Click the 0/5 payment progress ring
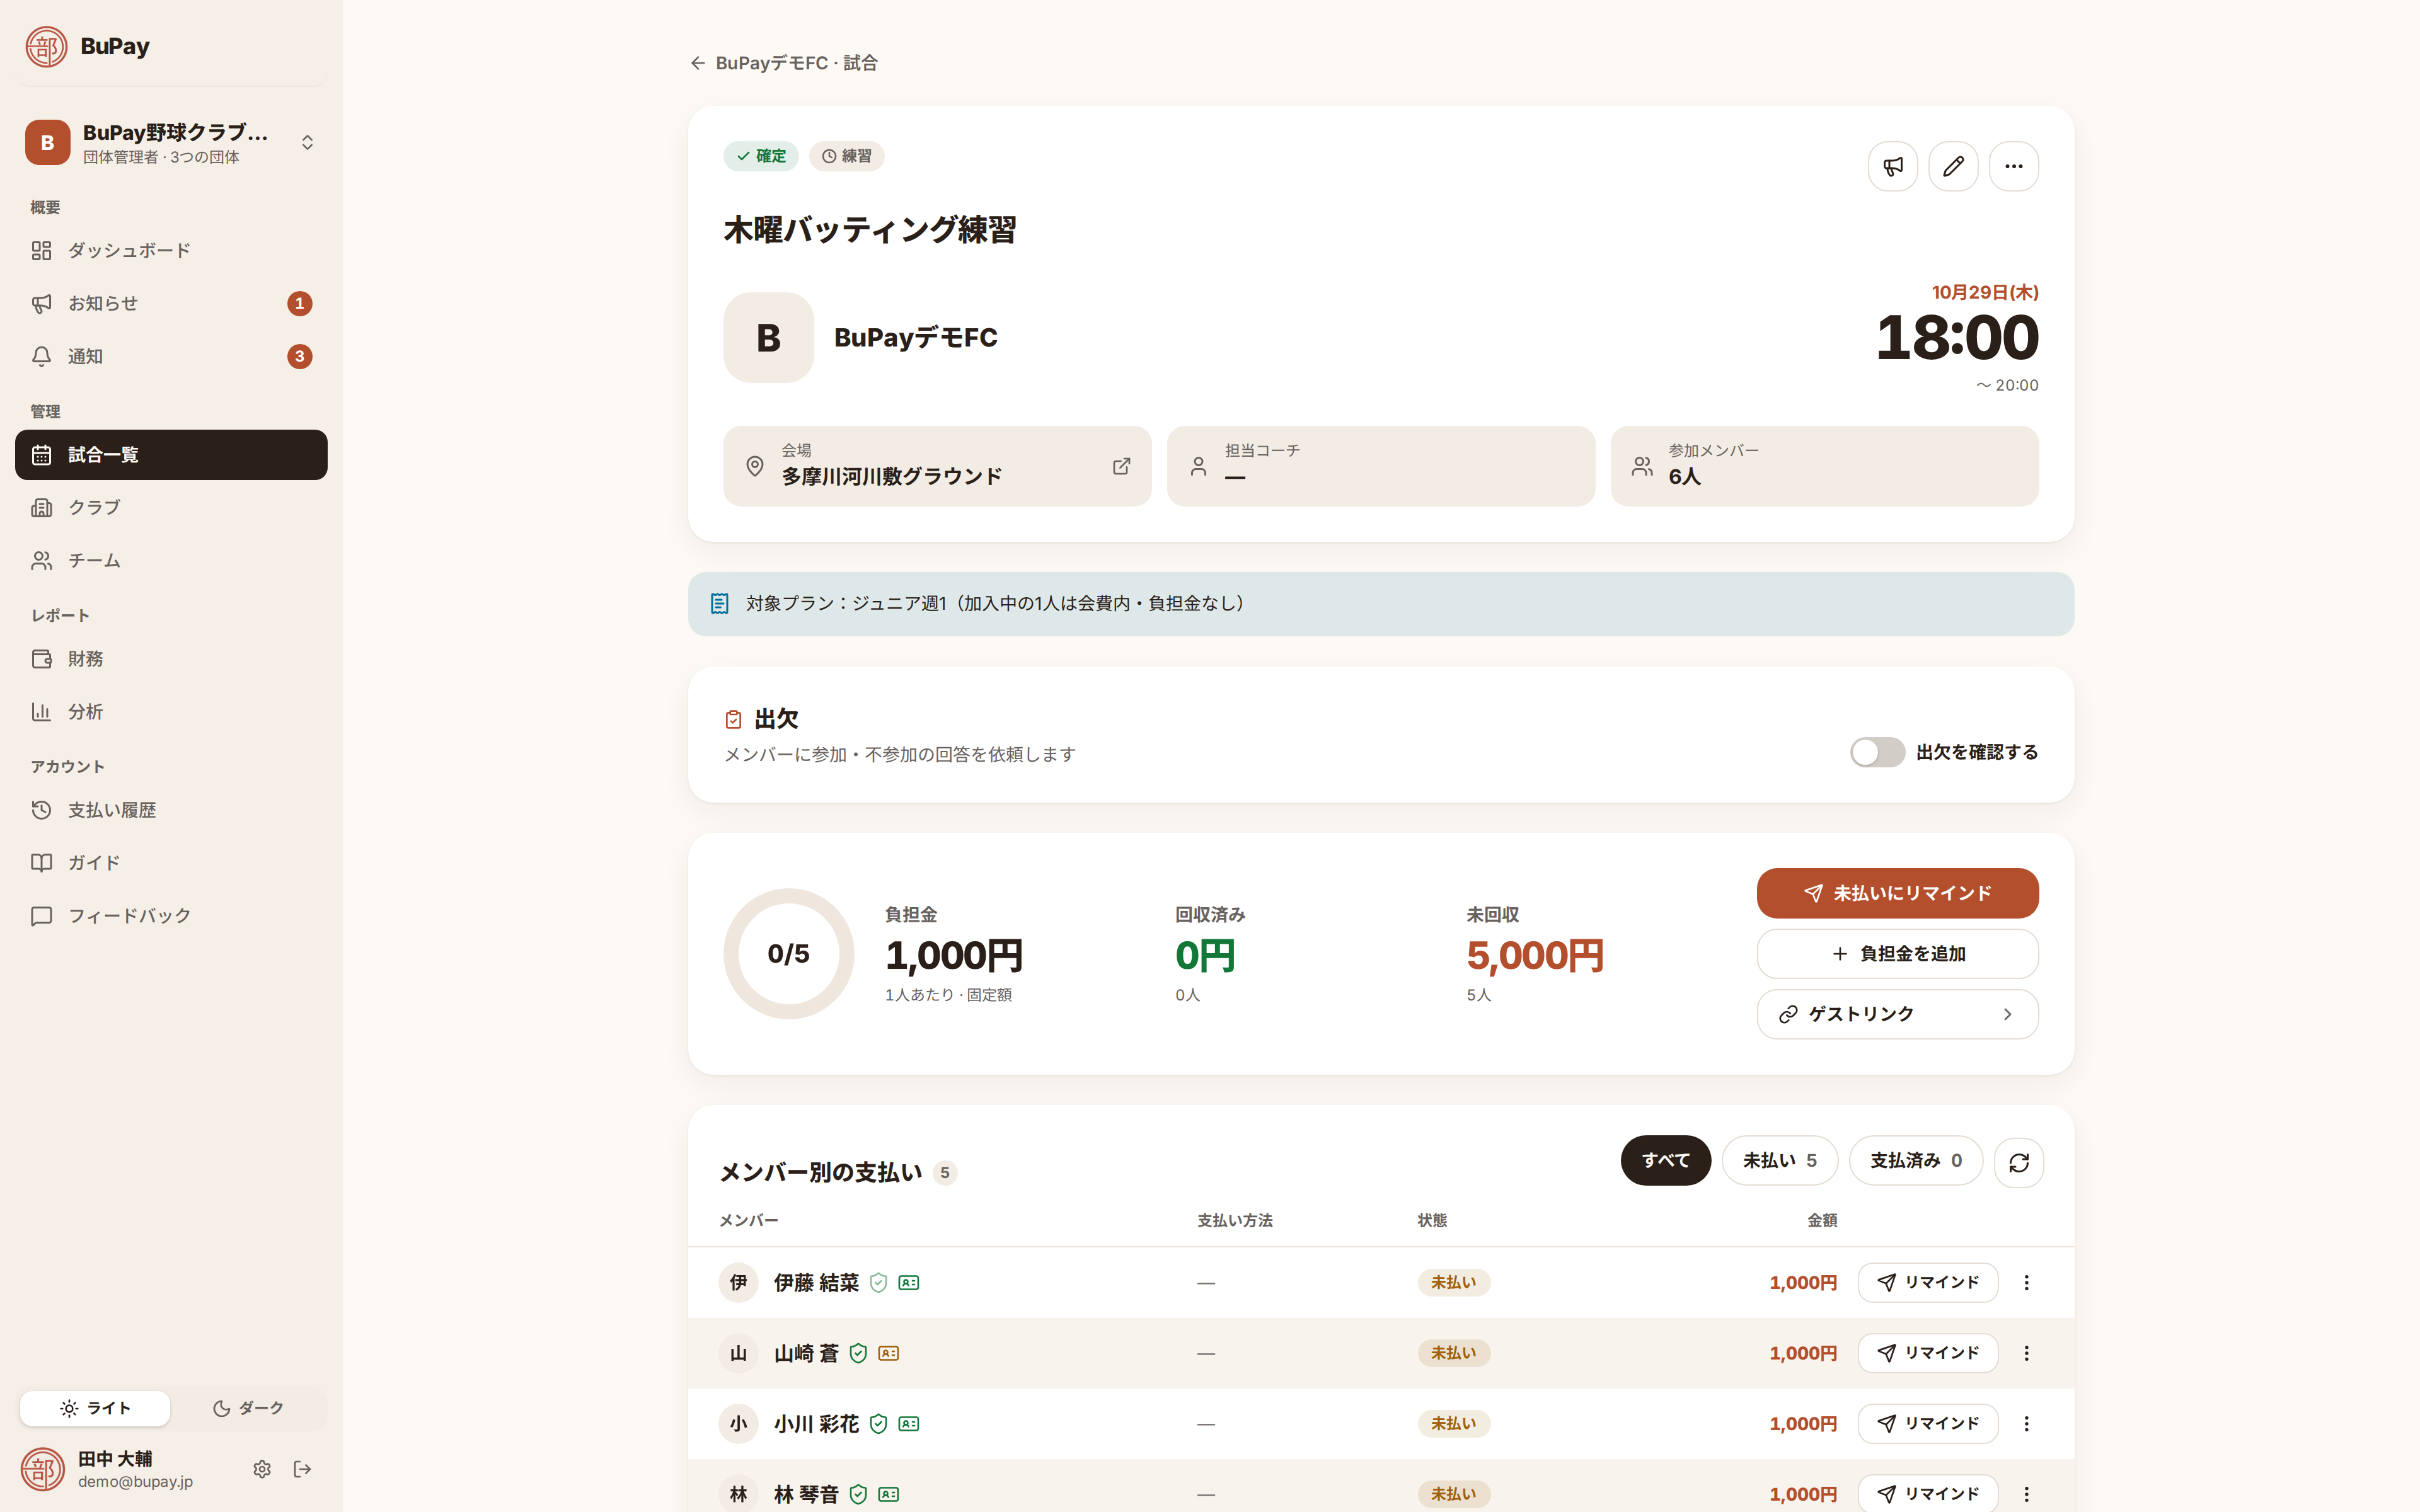The image size is (2420, 1512). coord(788,954)
